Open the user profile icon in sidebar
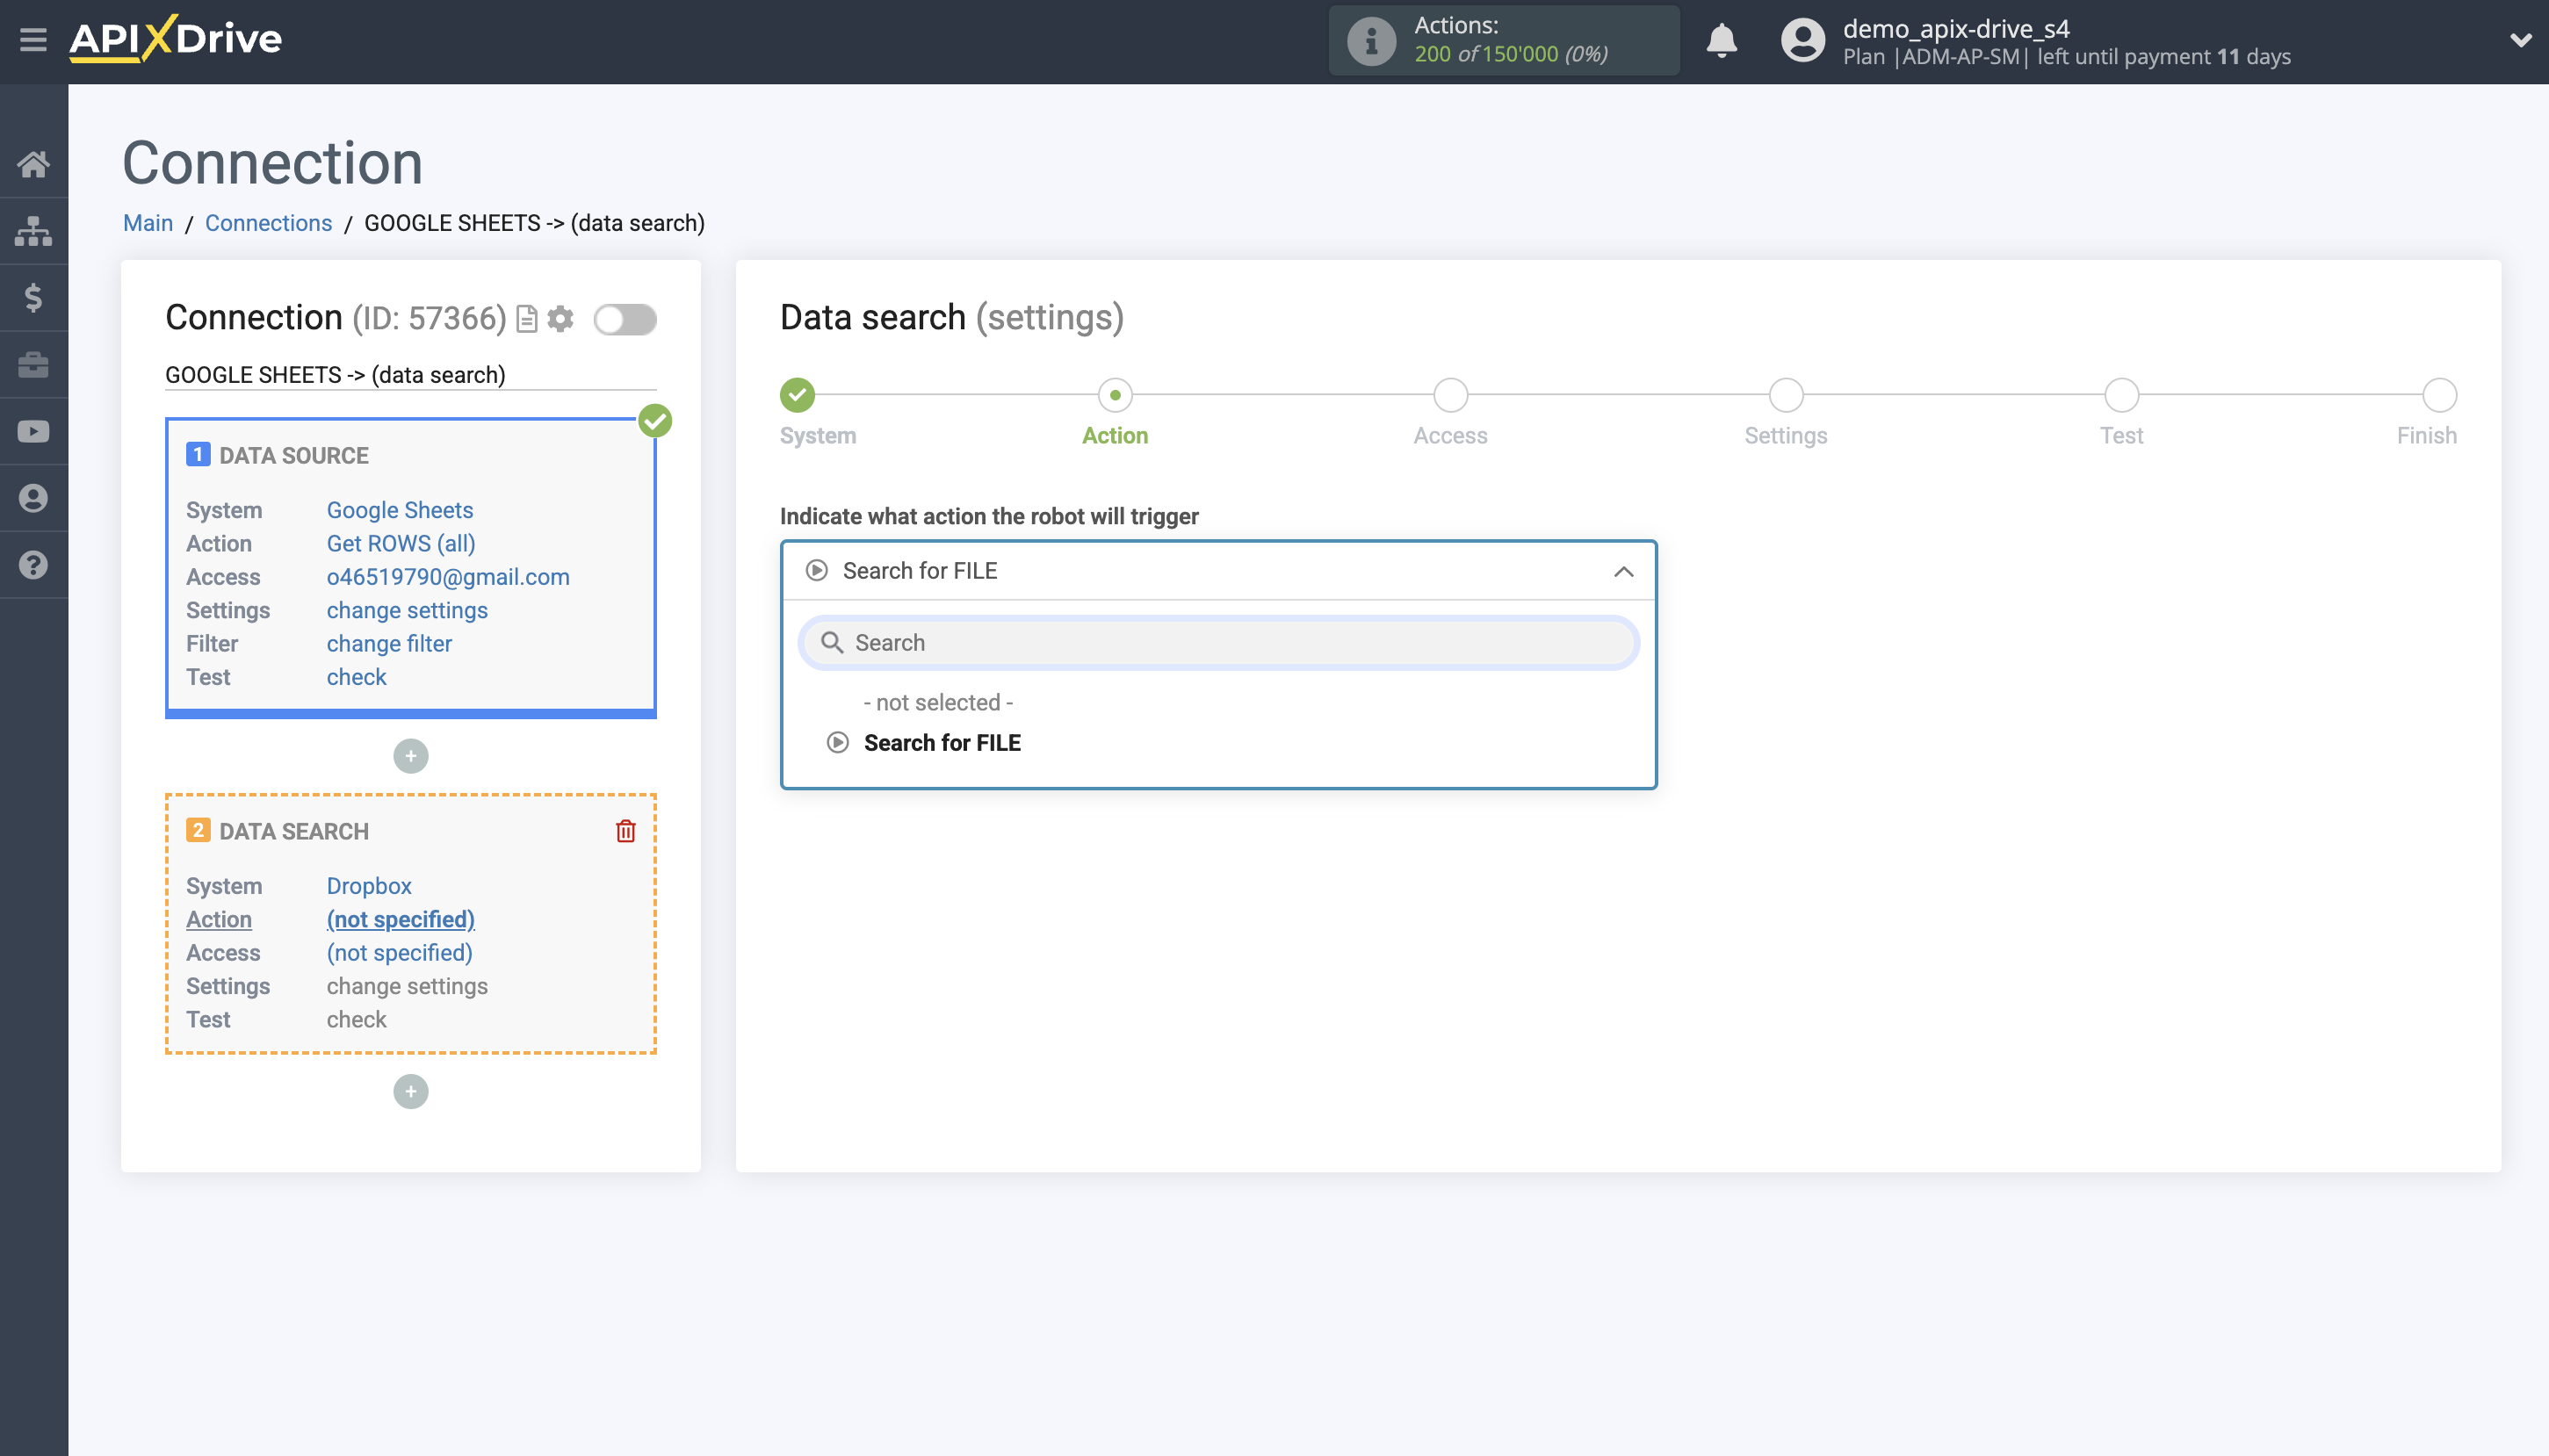 click(x=33, y=497)
